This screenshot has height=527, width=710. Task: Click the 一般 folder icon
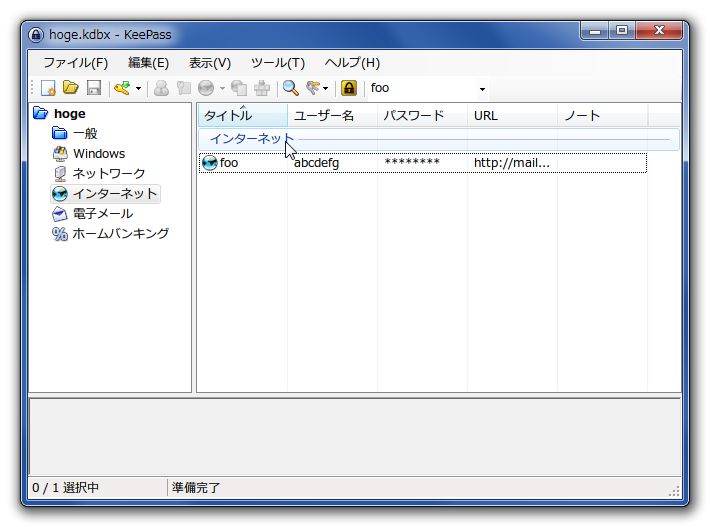(60, 133)
